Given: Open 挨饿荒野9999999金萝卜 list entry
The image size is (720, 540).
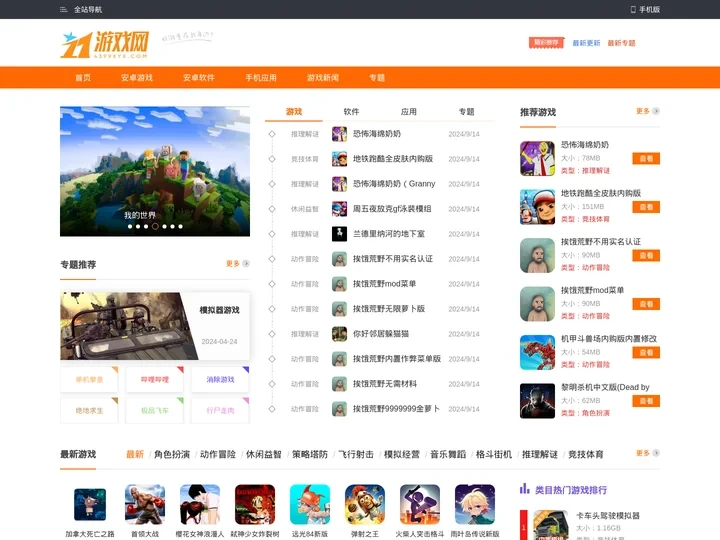Looking at the screenshot, I should (396, 409).
